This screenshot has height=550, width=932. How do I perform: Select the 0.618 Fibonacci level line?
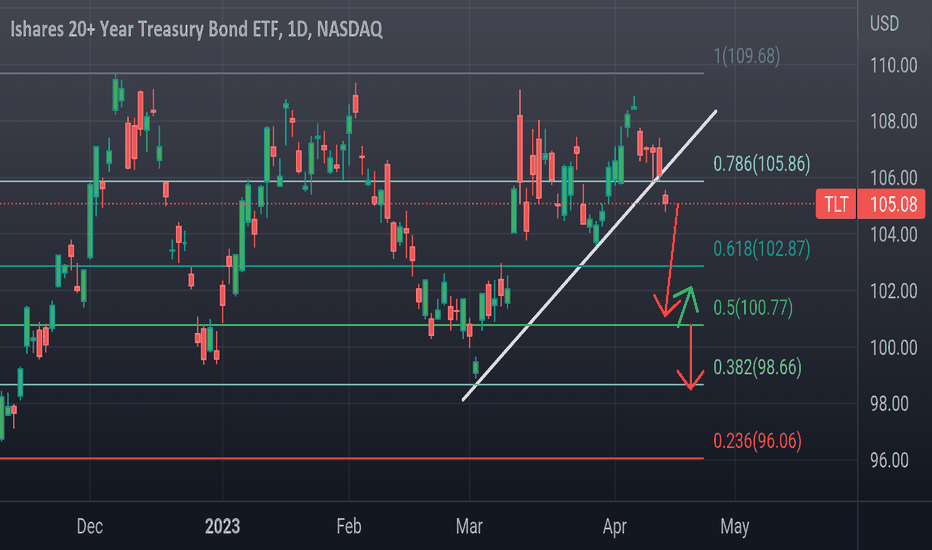[351, 266]
